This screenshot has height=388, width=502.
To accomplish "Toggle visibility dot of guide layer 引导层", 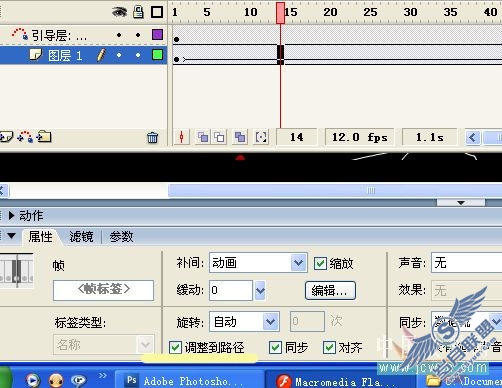I will pyautogui.click(x=119, y=35).
